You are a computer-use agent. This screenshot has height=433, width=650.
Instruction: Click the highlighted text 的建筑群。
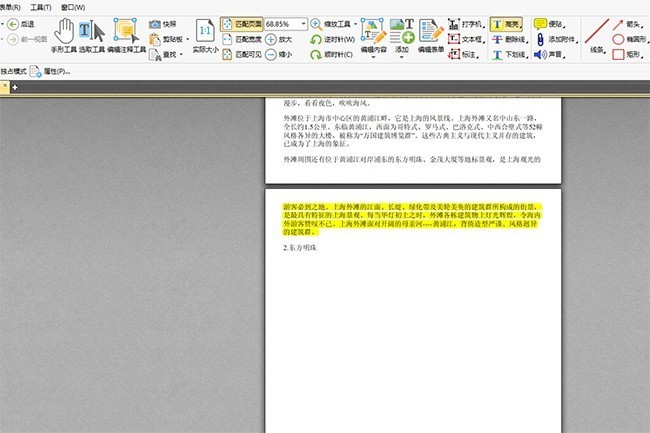coord(301,232)
